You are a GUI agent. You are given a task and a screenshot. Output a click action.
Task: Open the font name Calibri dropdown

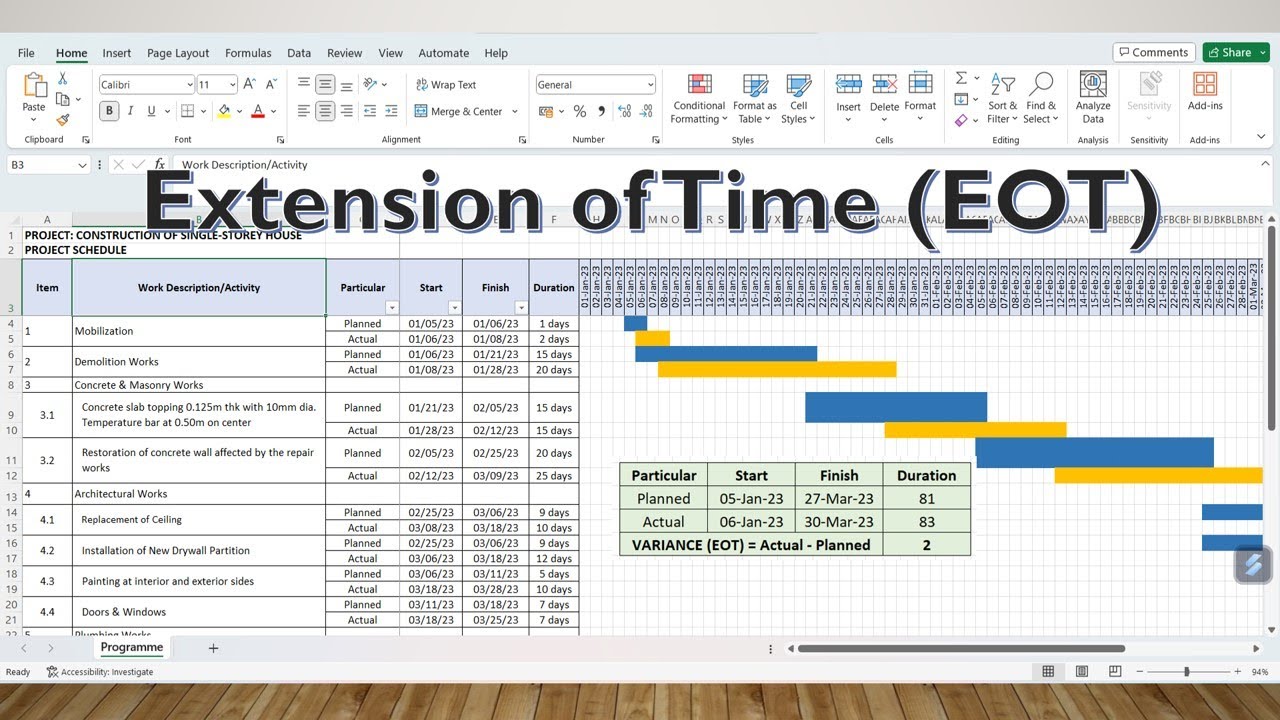click(x=189, y=85)
